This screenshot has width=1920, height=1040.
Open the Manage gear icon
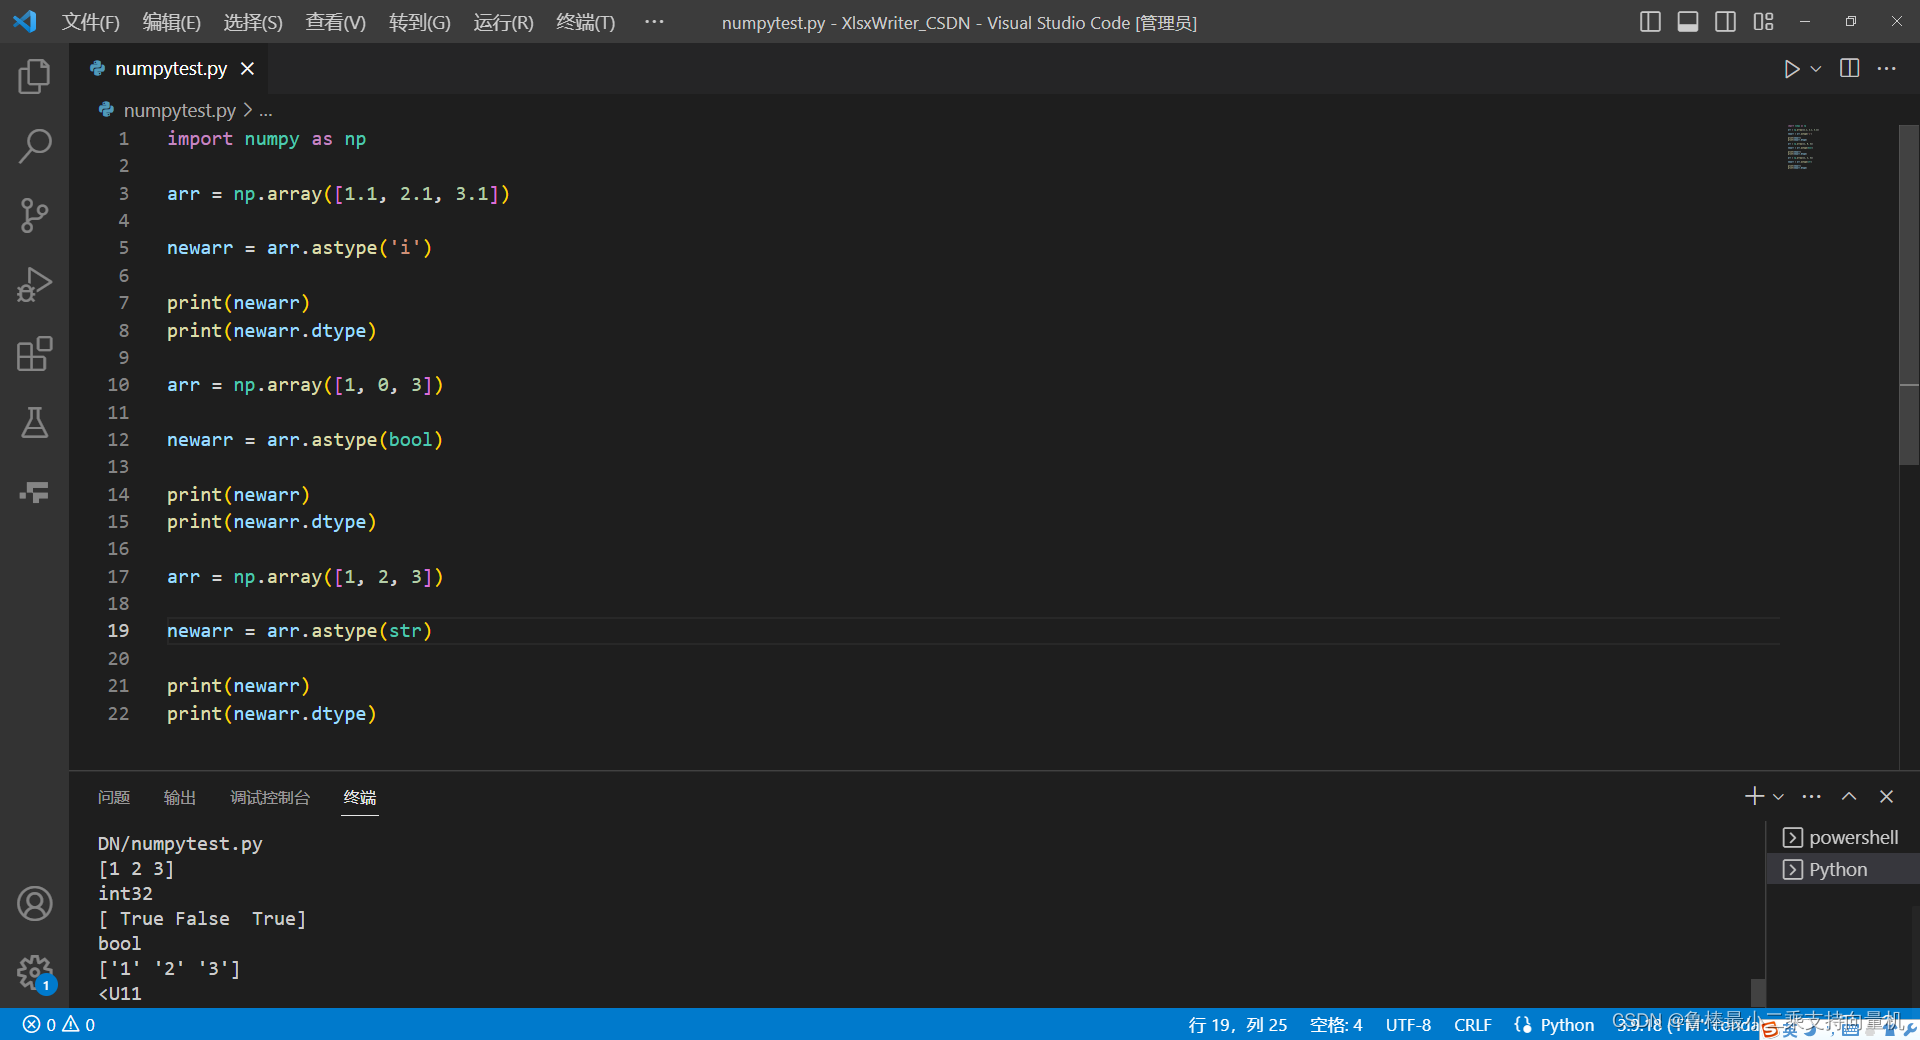click(x=34, y=972)
